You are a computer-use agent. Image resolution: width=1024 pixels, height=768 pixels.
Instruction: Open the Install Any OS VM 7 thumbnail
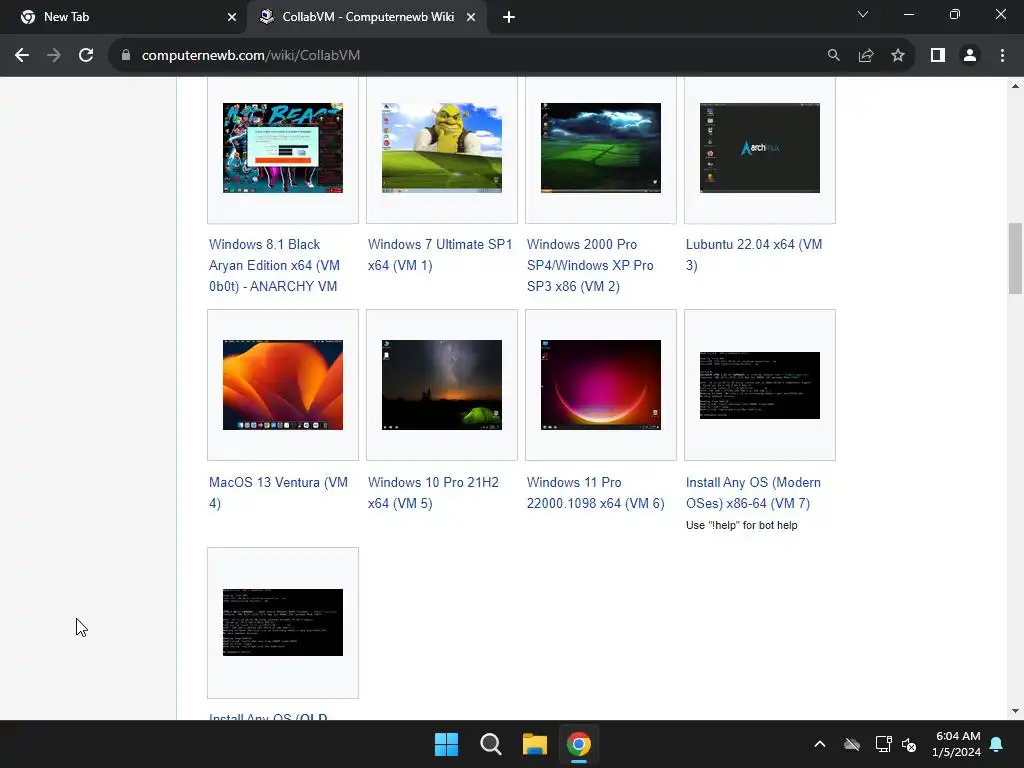point(760,385)
